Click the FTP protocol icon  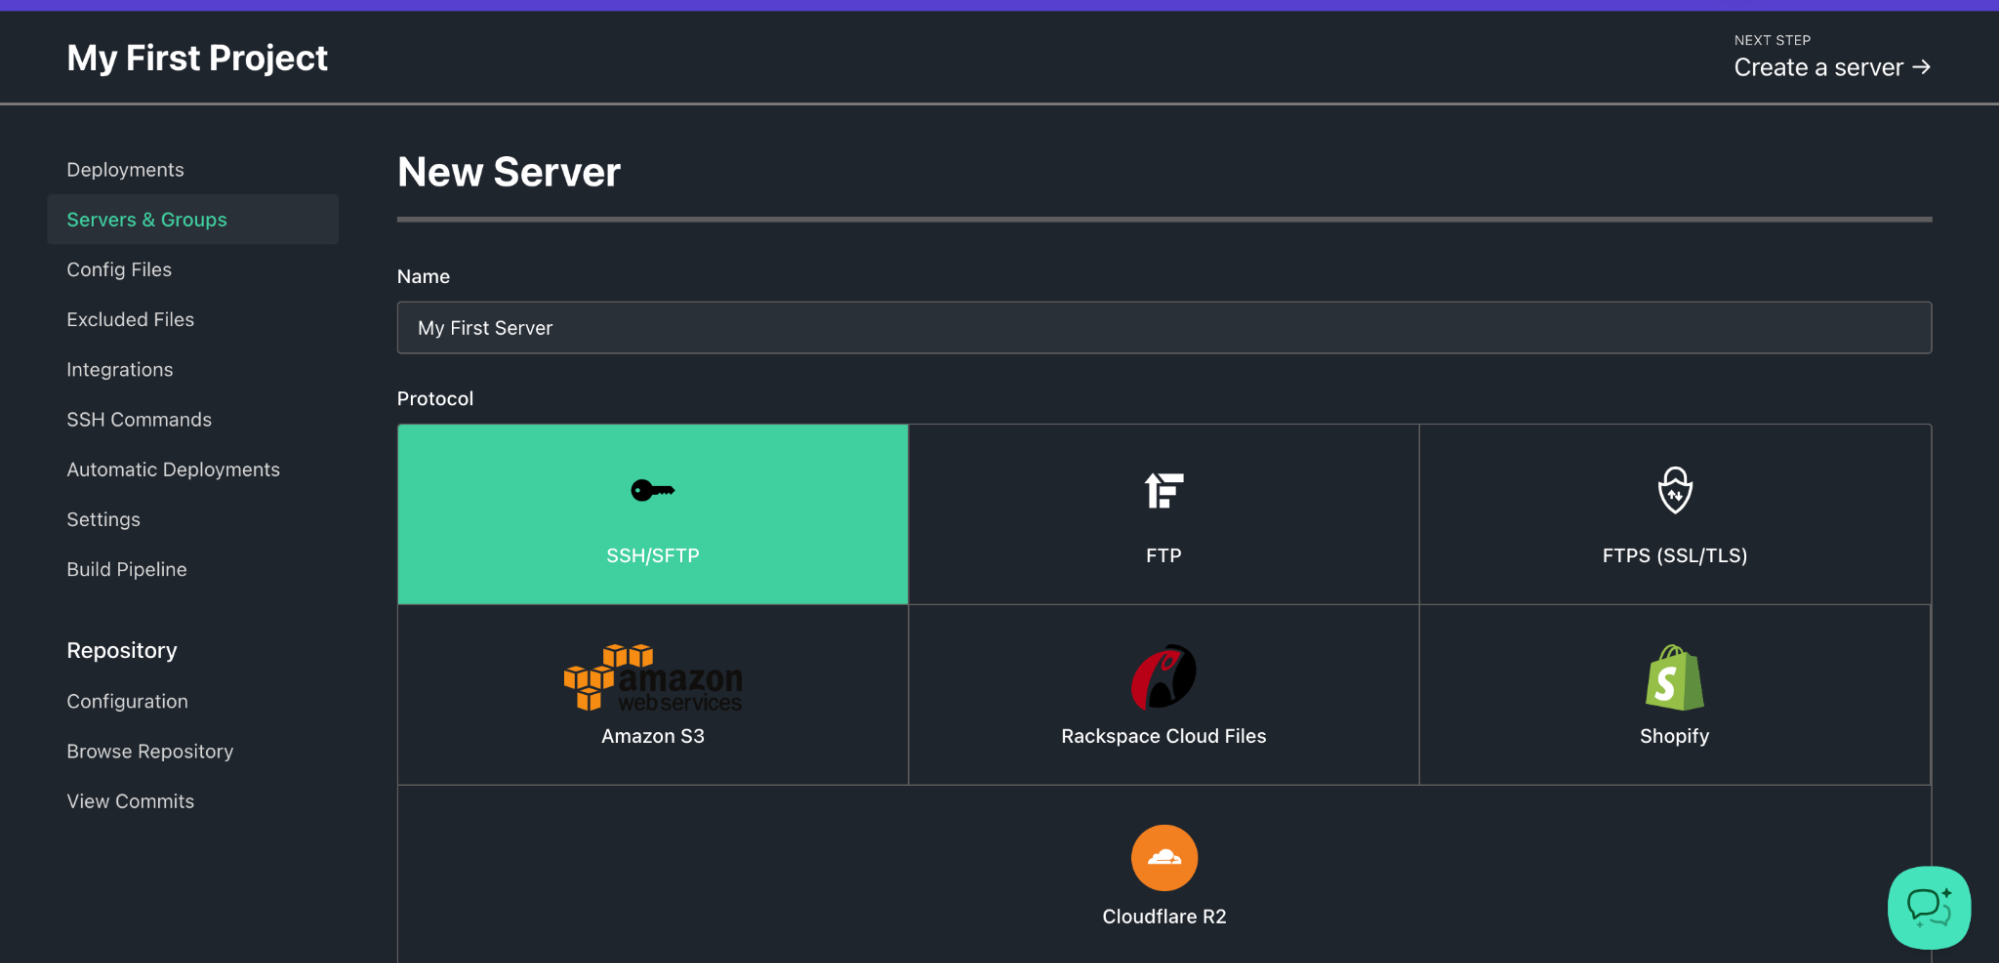[1163, 491]
